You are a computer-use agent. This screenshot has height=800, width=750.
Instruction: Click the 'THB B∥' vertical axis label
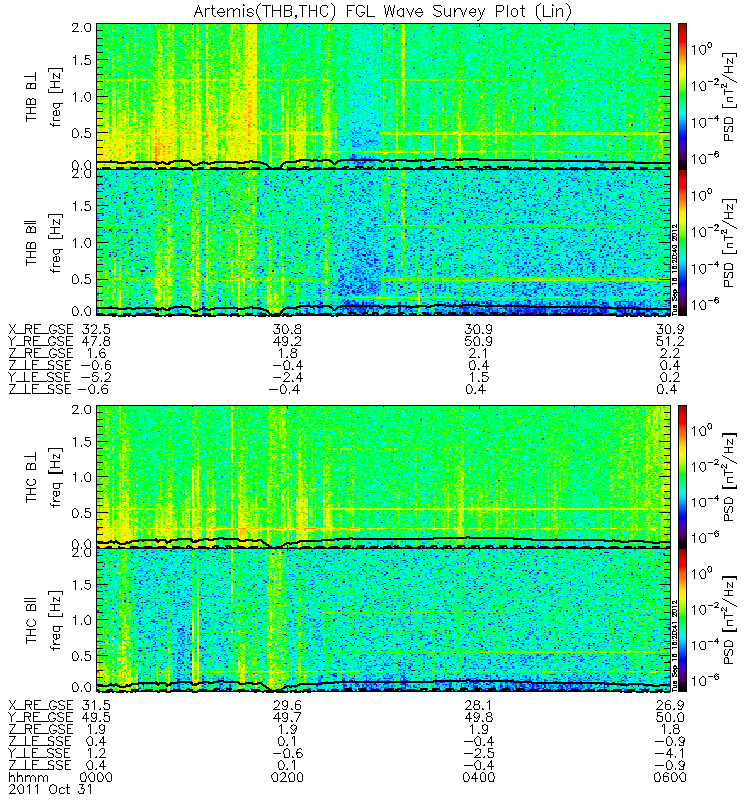click(x=32, y=243)
